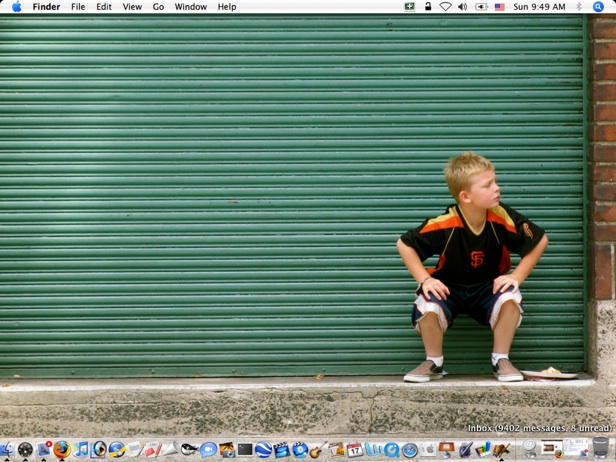Open Safari compass icon
This screenshot has width=616, height=462.
(x=410, y=450)
